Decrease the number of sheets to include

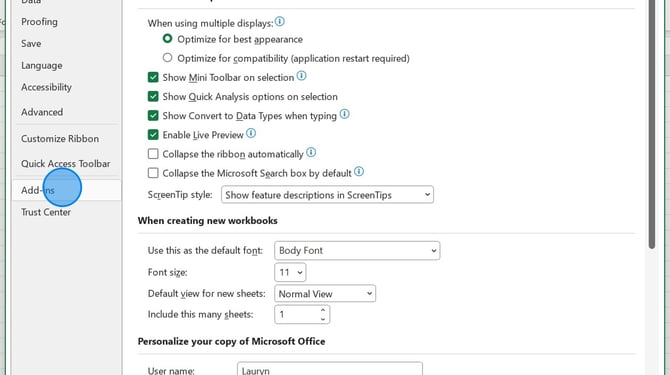323,319
